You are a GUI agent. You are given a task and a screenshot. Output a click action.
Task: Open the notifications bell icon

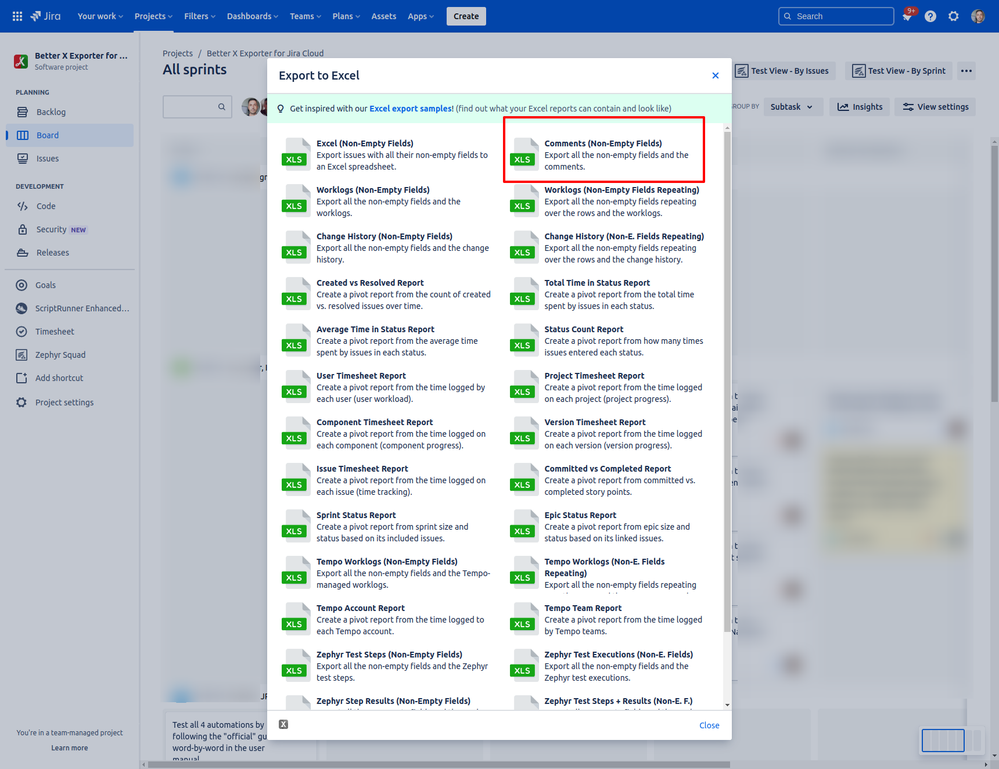(x=907, y=16)
